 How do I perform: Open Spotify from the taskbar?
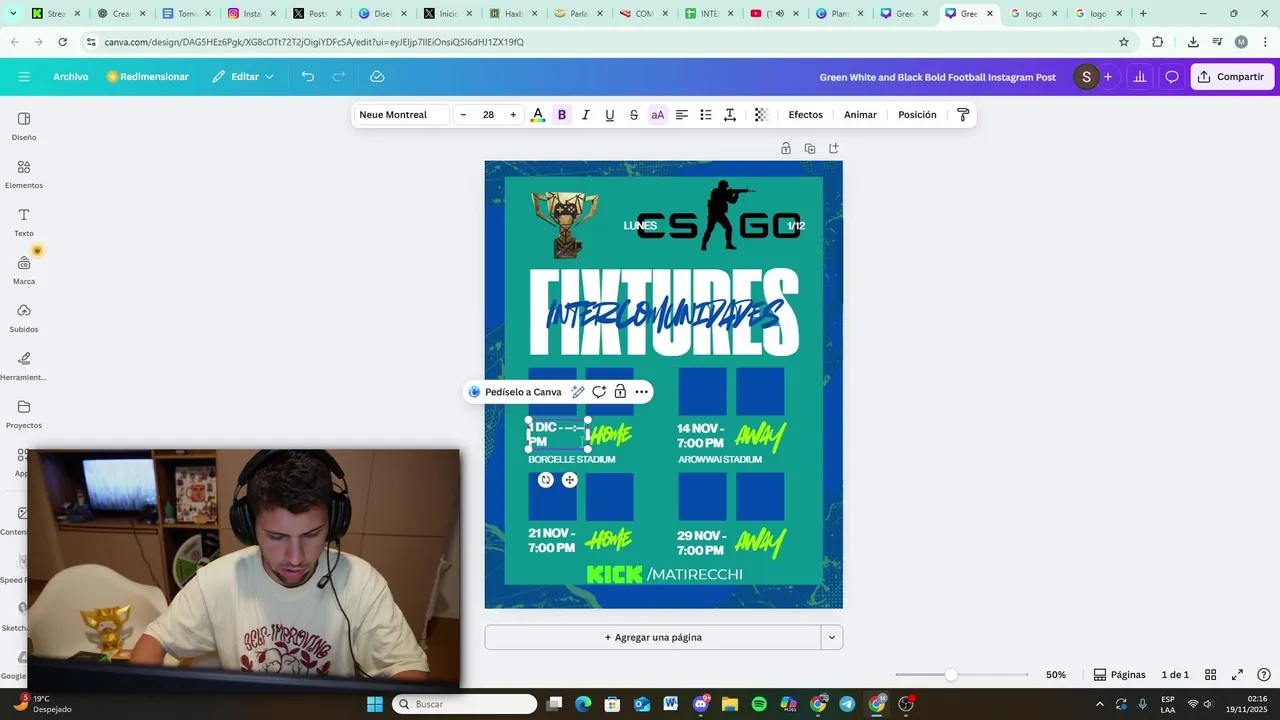(x=759, y=704)
